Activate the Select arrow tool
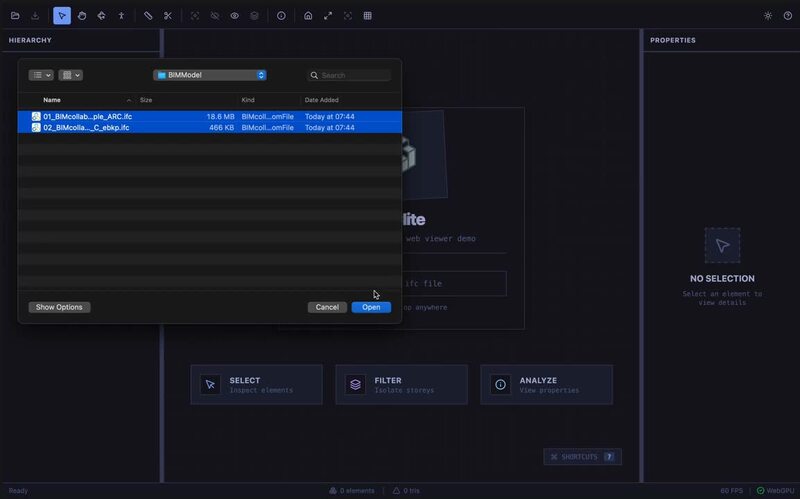The height and width of the screenshot is (499, 800). pyautogui.click(x=62, y=16)
